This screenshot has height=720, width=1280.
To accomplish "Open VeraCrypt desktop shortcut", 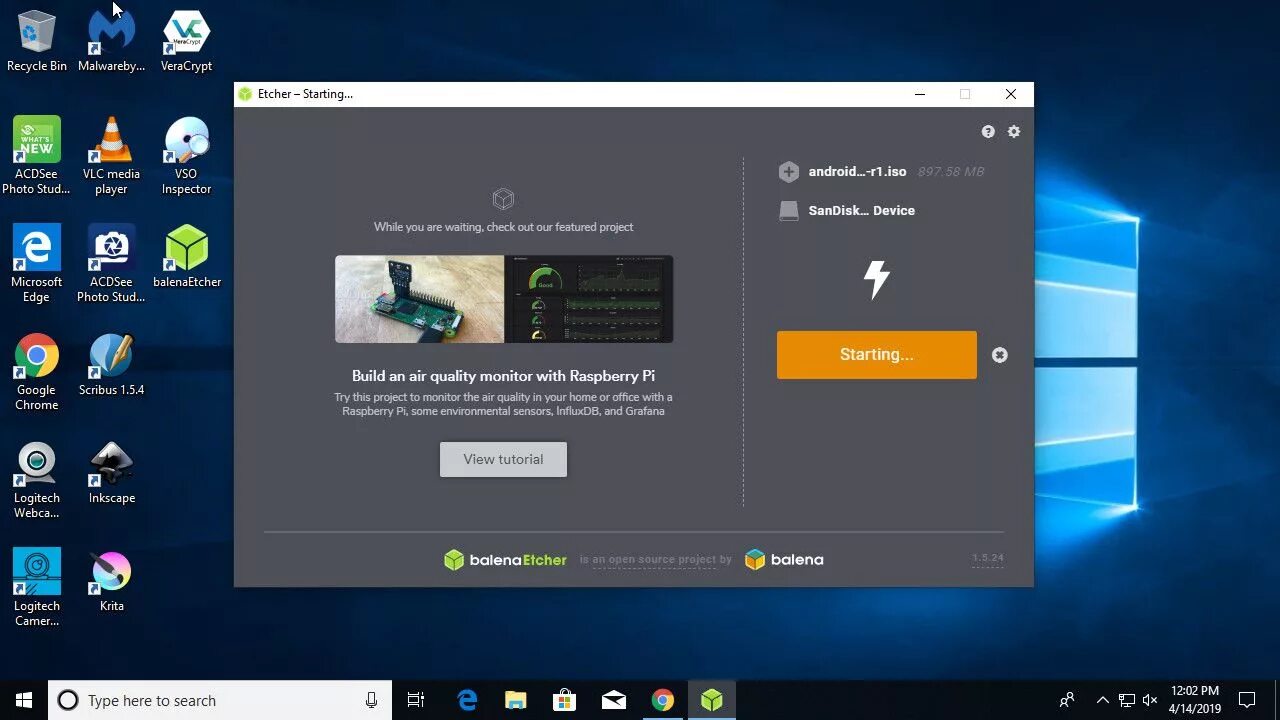I will pos(186,42).
